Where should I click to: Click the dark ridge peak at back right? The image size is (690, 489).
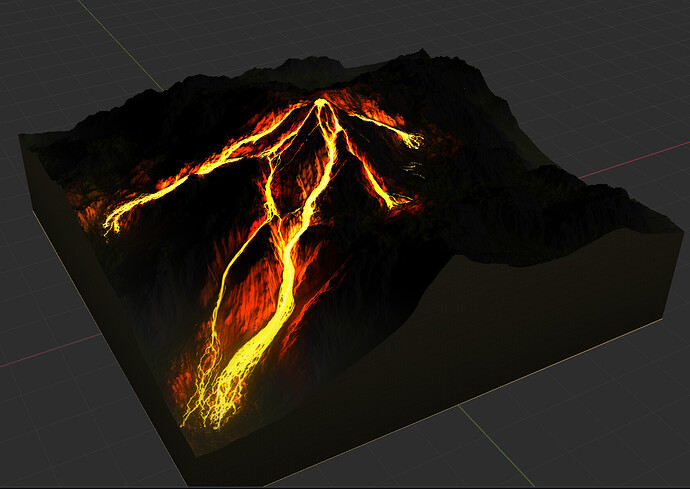[422, 54]
